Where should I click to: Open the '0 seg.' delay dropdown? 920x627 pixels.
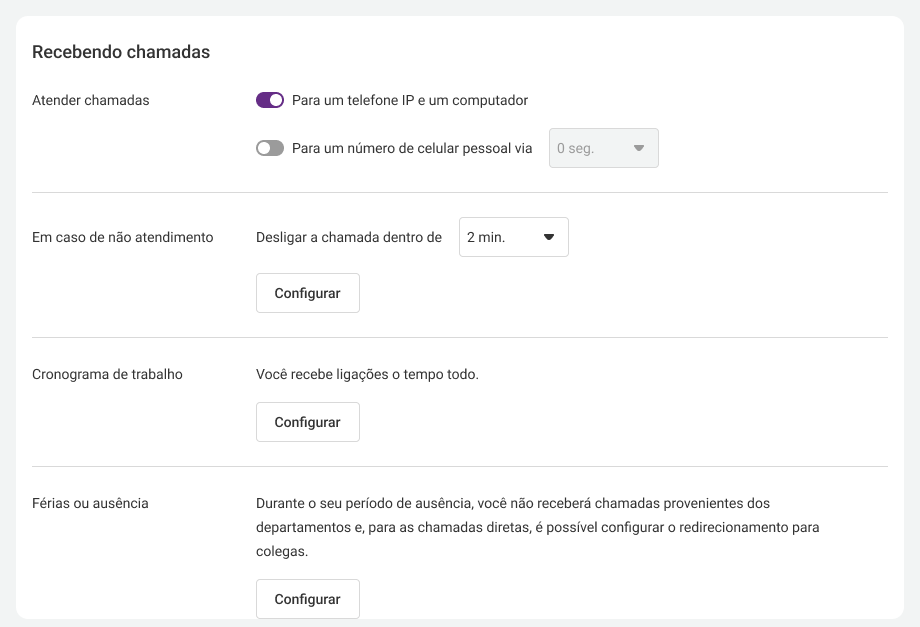(604, 148)
